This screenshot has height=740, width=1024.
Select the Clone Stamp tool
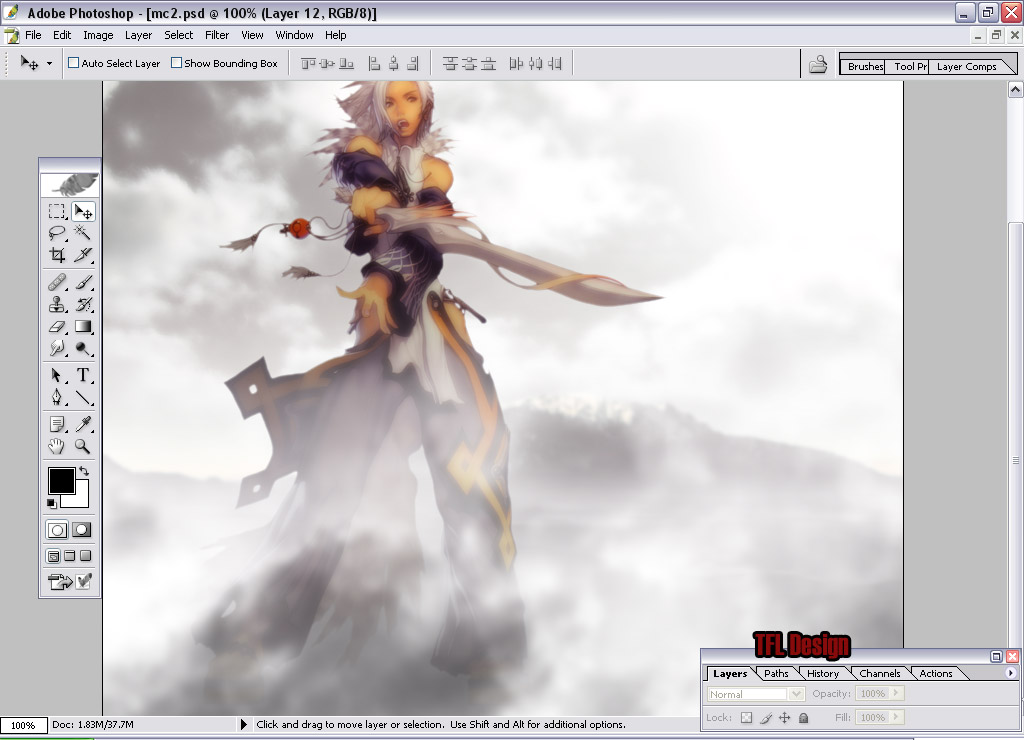(x=57, y=304)
